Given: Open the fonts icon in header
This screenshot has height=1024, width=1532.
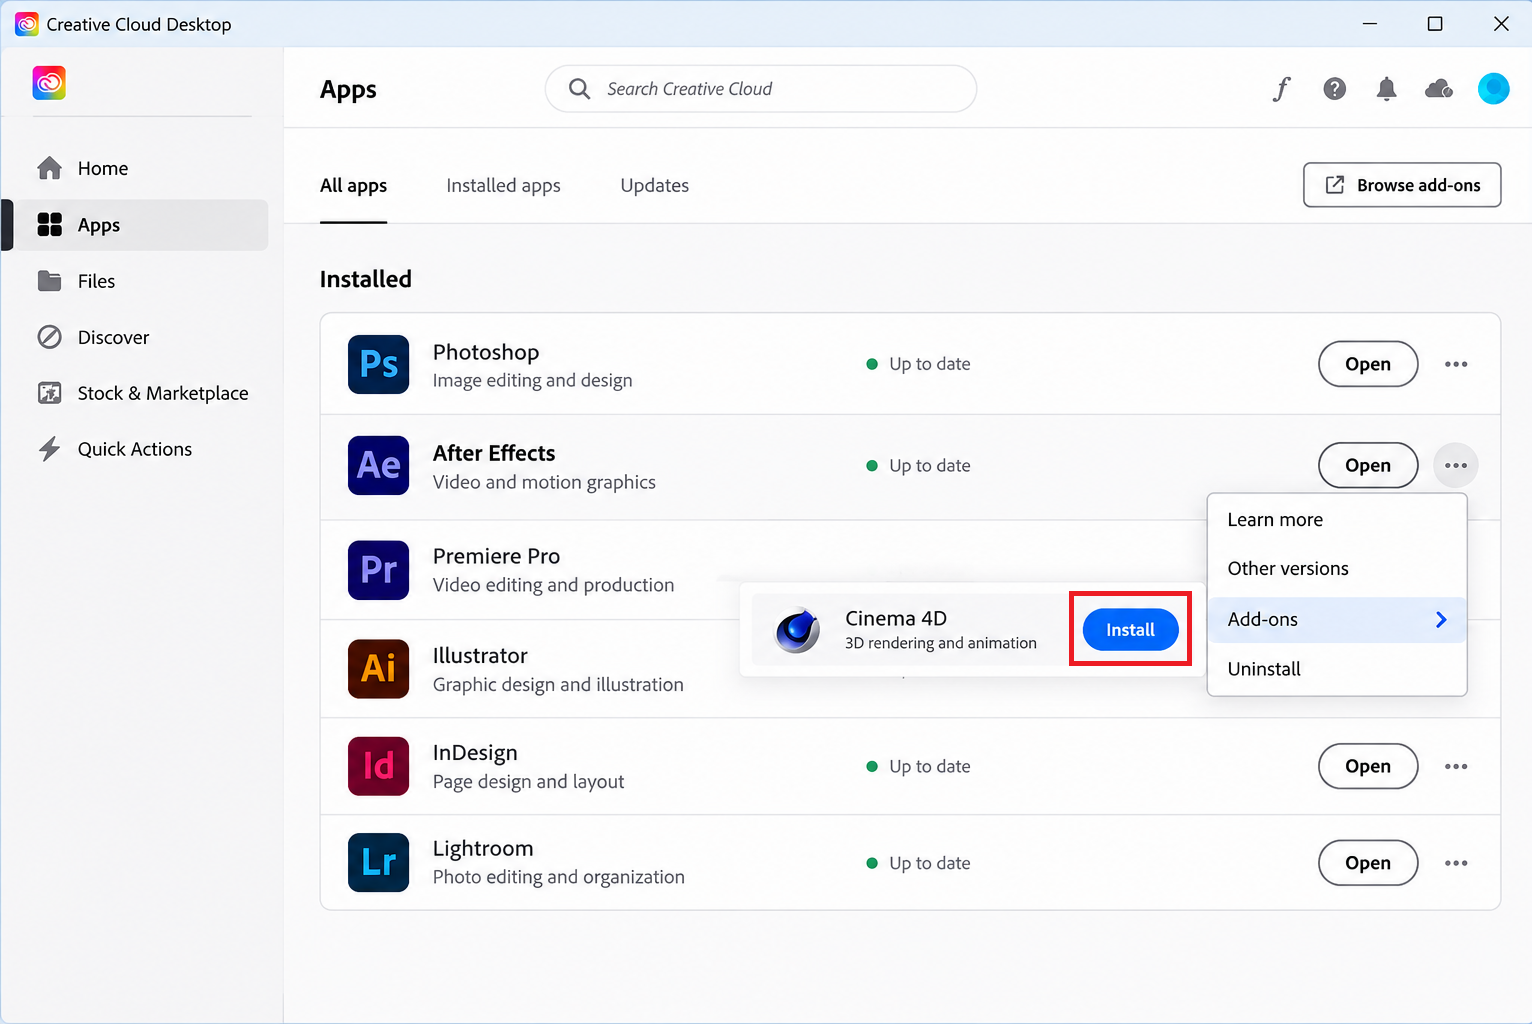Looking at the screenshot, I should pos(1282,89).
